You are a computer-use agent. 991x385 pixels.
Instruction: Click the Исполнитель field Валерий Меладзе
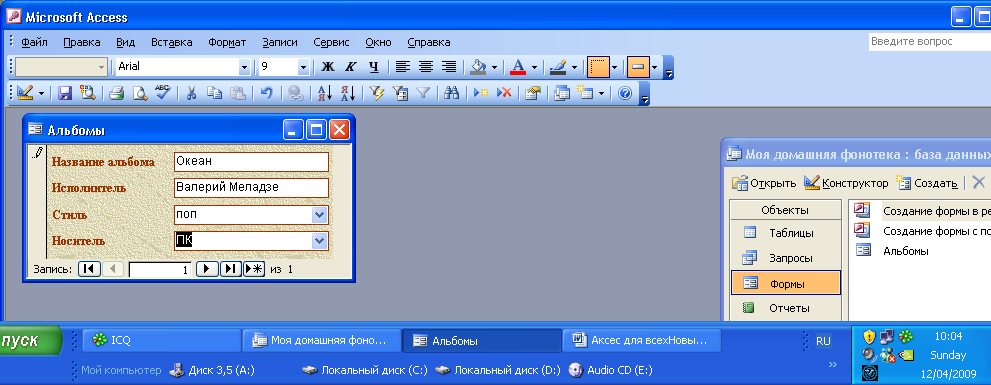coord(252,188)
